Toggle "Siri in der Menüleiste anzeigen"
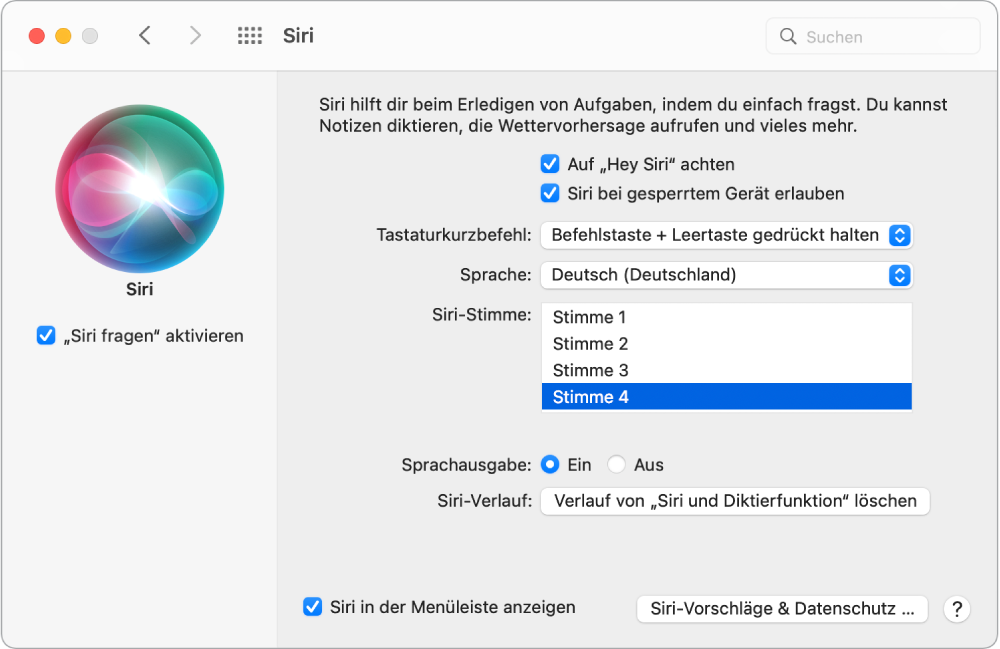 pos(311,607)
